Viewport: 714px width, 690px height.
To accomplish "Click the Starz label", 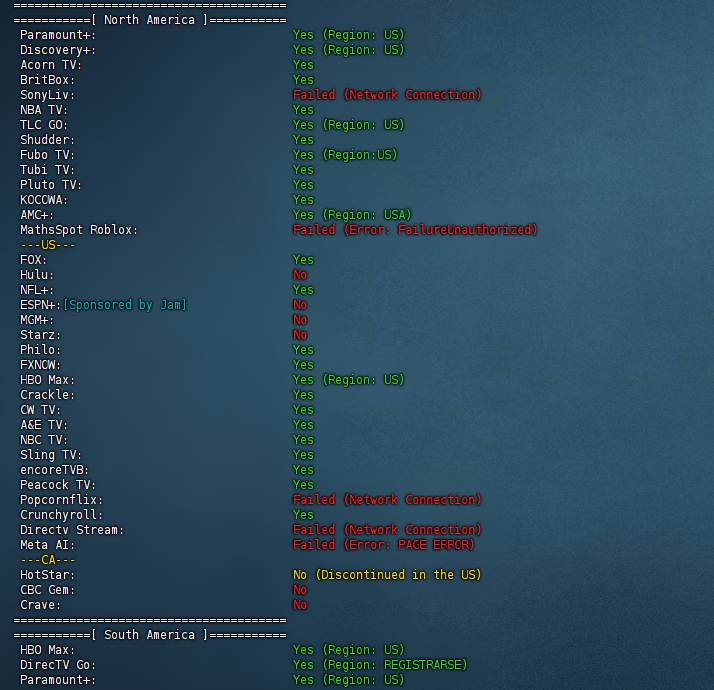I will 40,335.
